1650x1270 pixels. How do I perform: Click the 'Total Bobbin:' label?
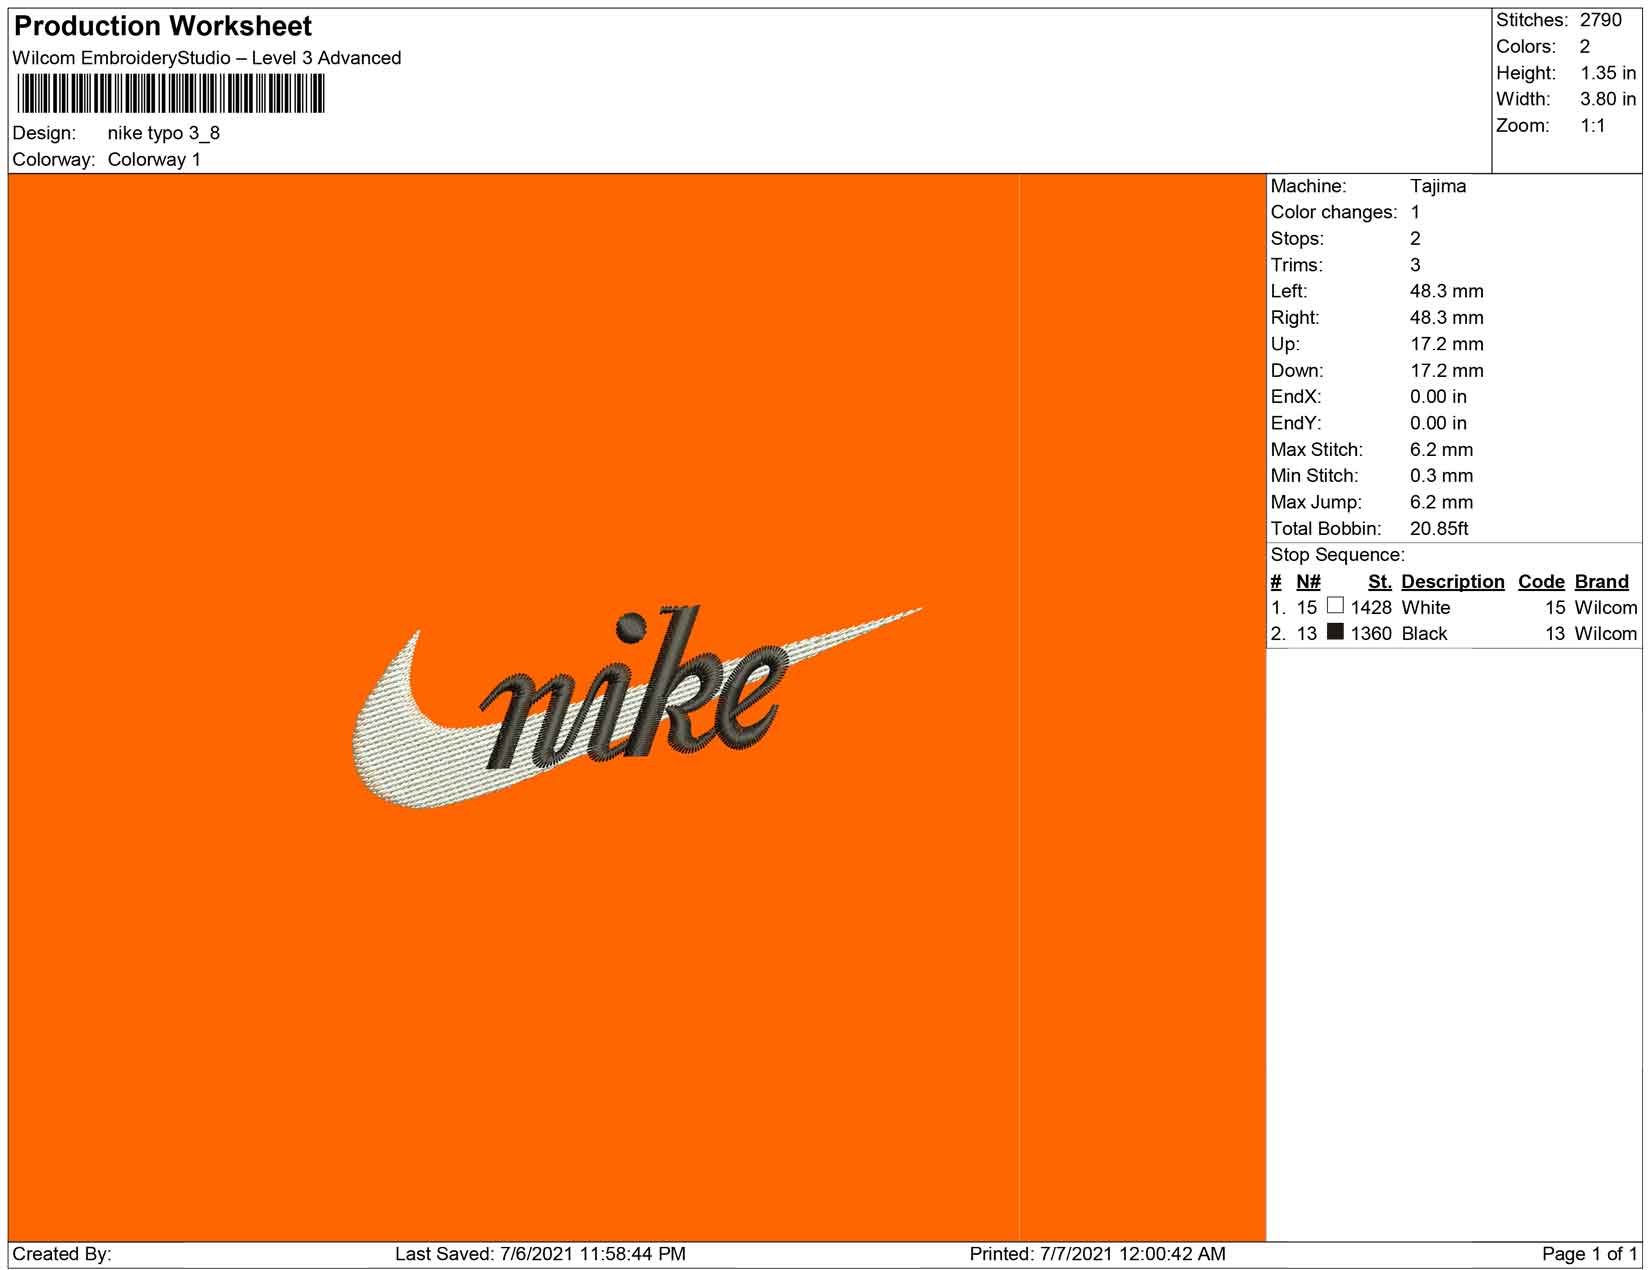point(1326,528)
